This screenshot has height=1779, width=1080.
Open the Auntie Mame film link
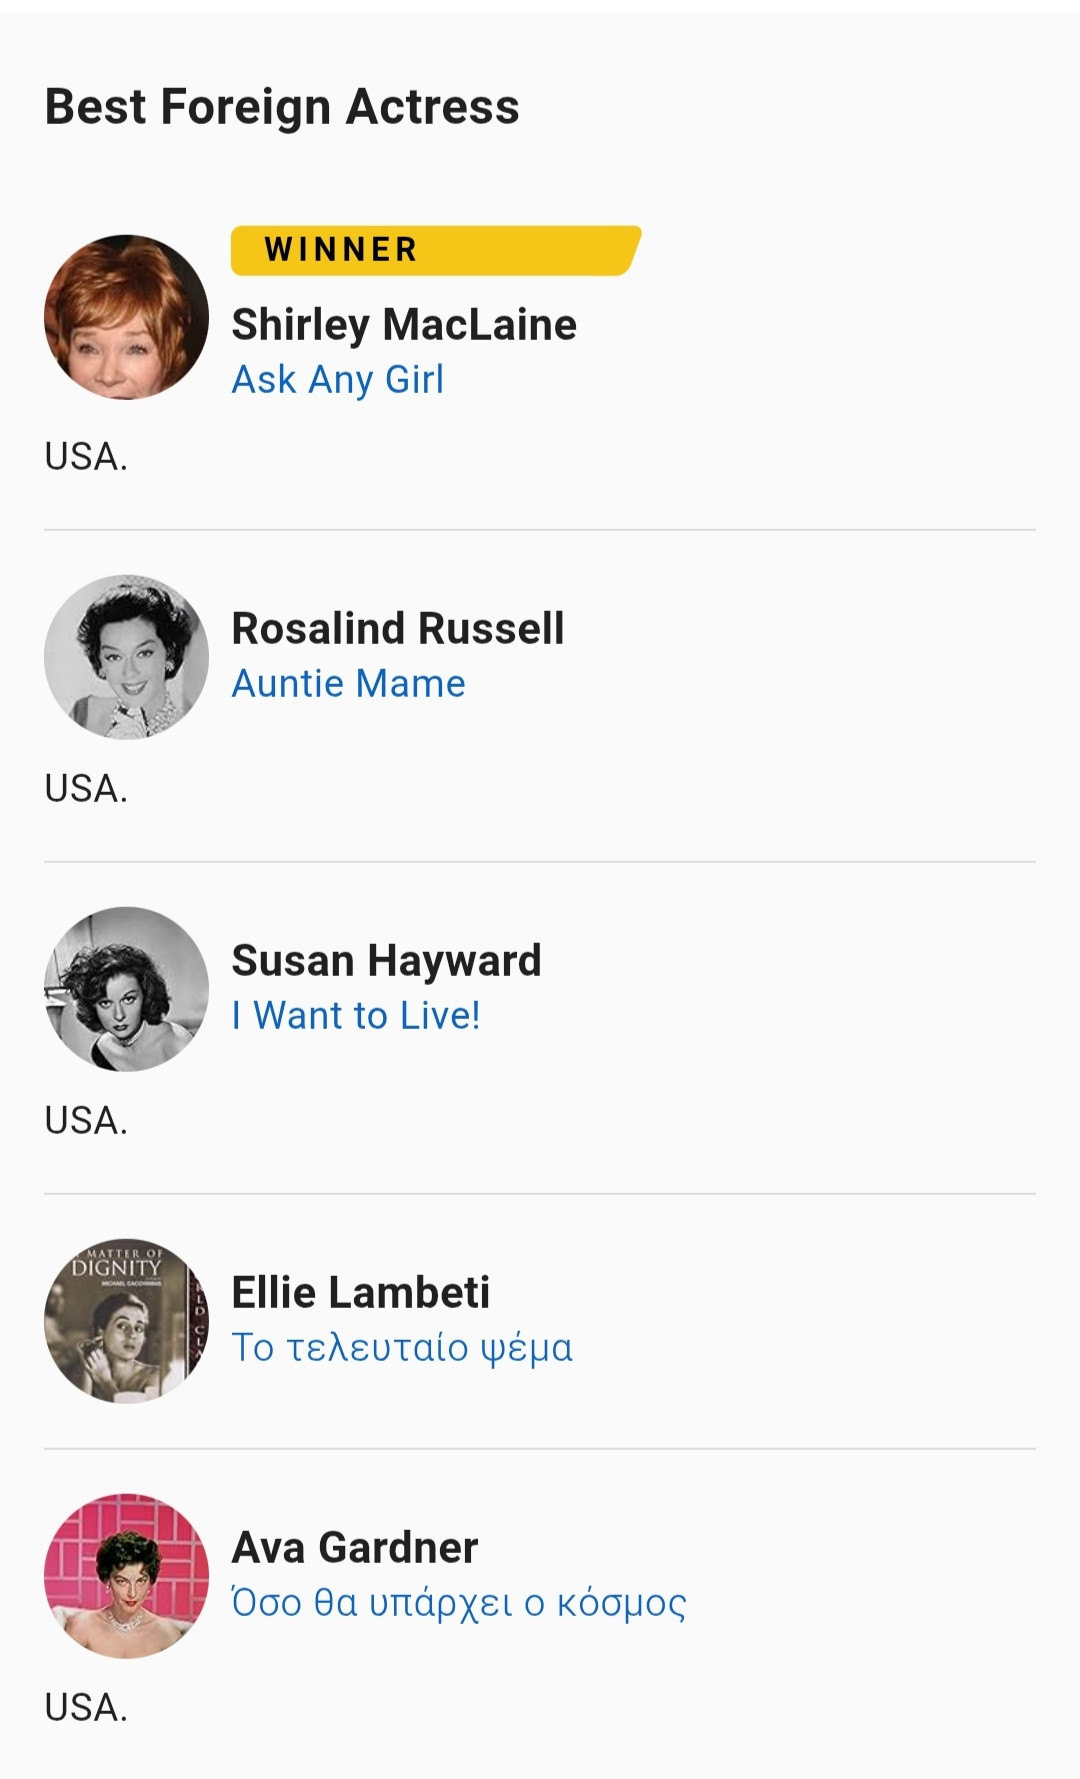coord(348,684)
